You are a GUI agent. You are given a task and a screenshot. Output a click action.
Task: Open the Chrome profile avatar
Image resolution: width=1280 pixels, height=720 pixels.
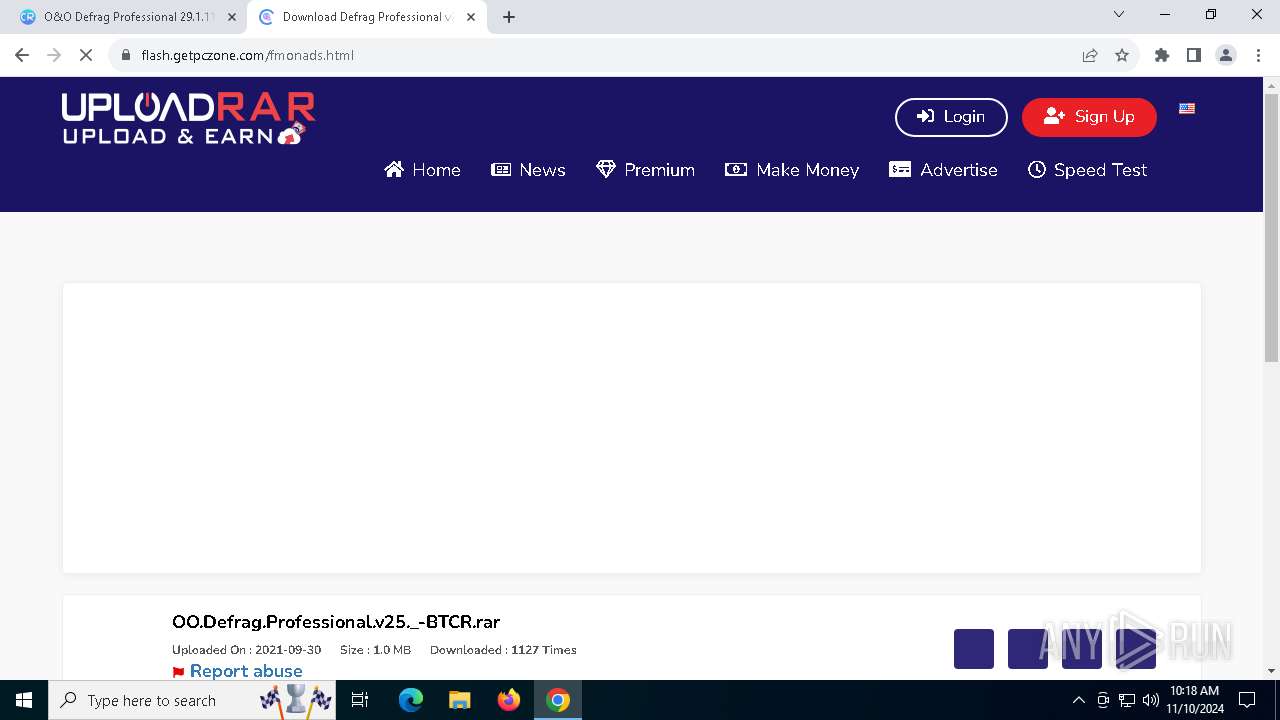[x=1226, y=55]
